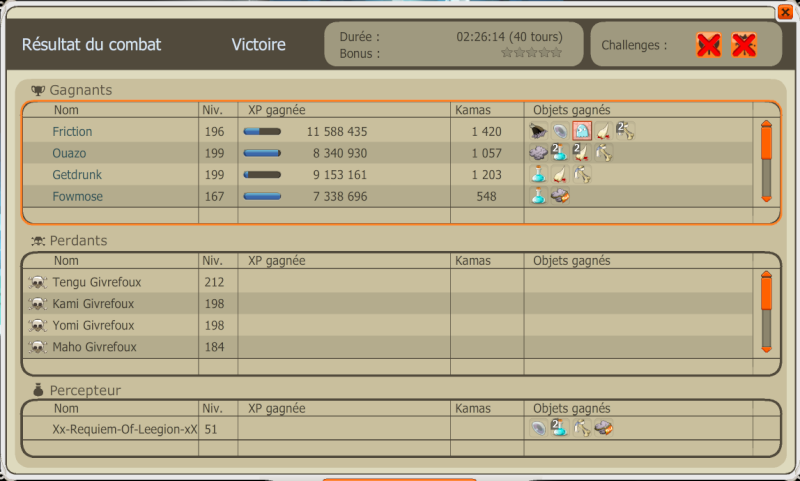The image size is (800, 481).
Task: Inspect the Percepteur's two potion flasks
Action: tap(560, 428)
